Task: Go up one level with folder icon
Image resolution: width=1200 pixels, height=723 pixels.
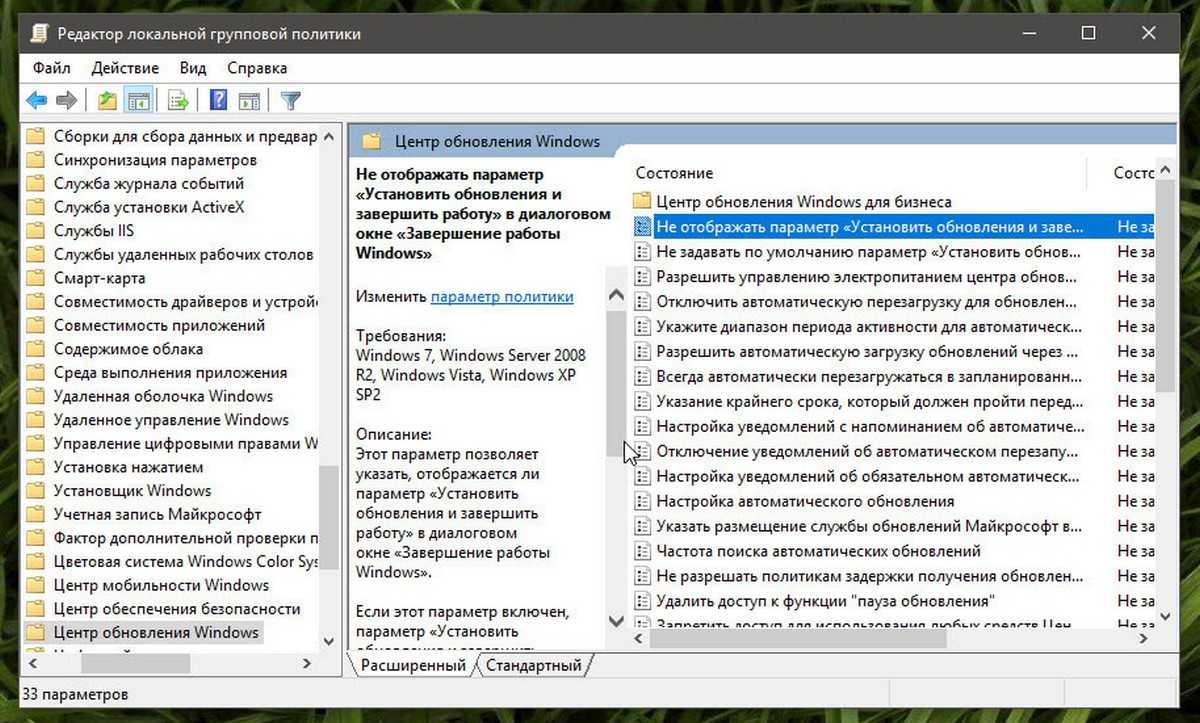Action: (107, 100)
